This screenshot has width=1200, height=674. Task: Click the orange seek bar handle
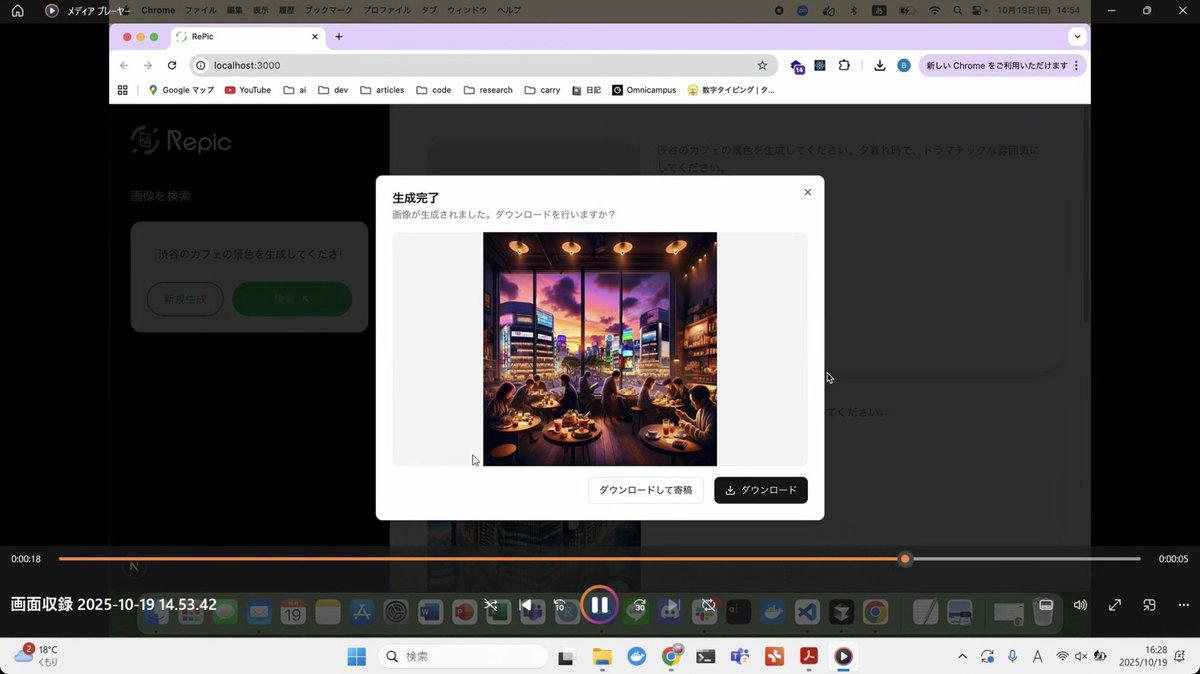[x=905, y=559]
